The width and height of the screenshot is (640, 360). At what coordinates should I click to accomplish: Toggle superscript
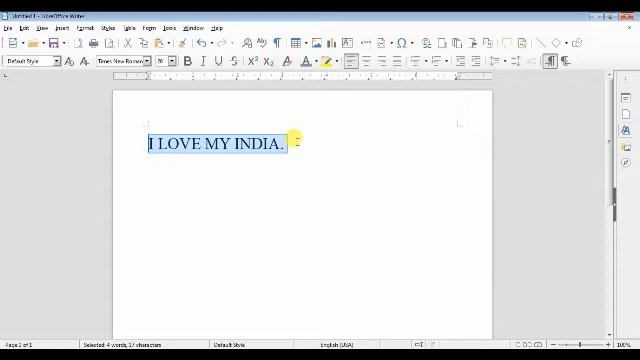coord(253,61)
